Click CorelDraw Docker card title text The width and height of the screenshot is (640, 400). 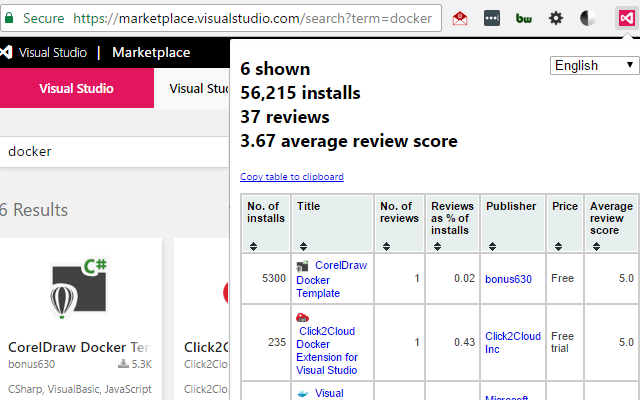click(x=80, y=347)
